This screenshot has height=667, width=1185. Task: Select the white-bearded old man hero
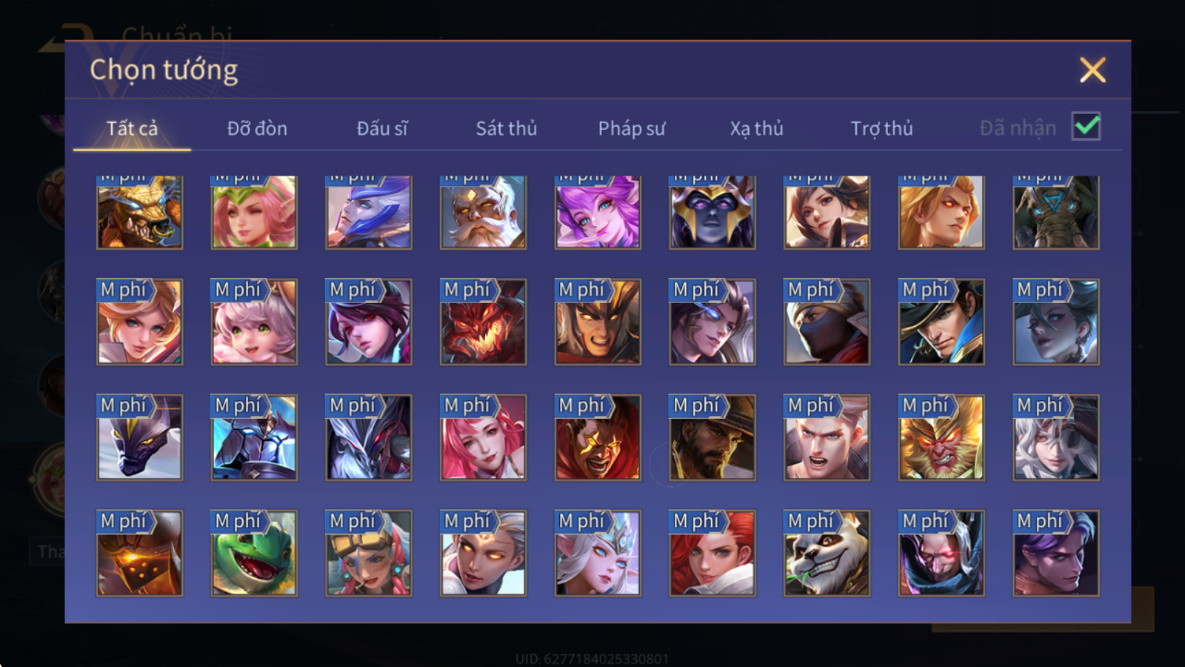point(483,212)
